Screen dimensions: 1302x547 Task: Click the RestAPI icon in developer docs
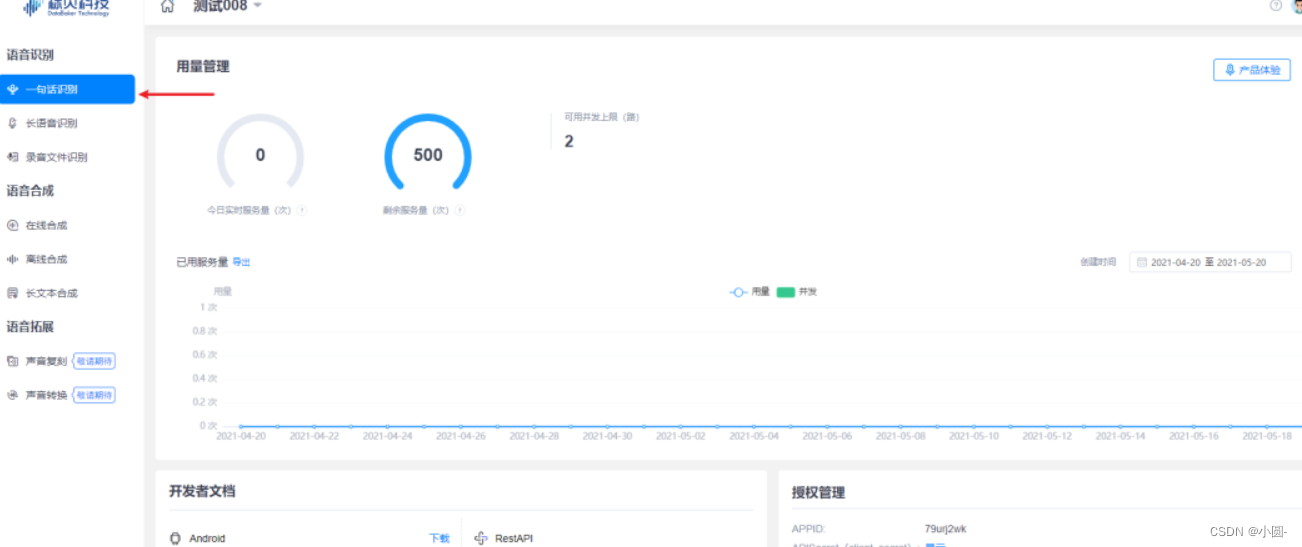[481, 538]
